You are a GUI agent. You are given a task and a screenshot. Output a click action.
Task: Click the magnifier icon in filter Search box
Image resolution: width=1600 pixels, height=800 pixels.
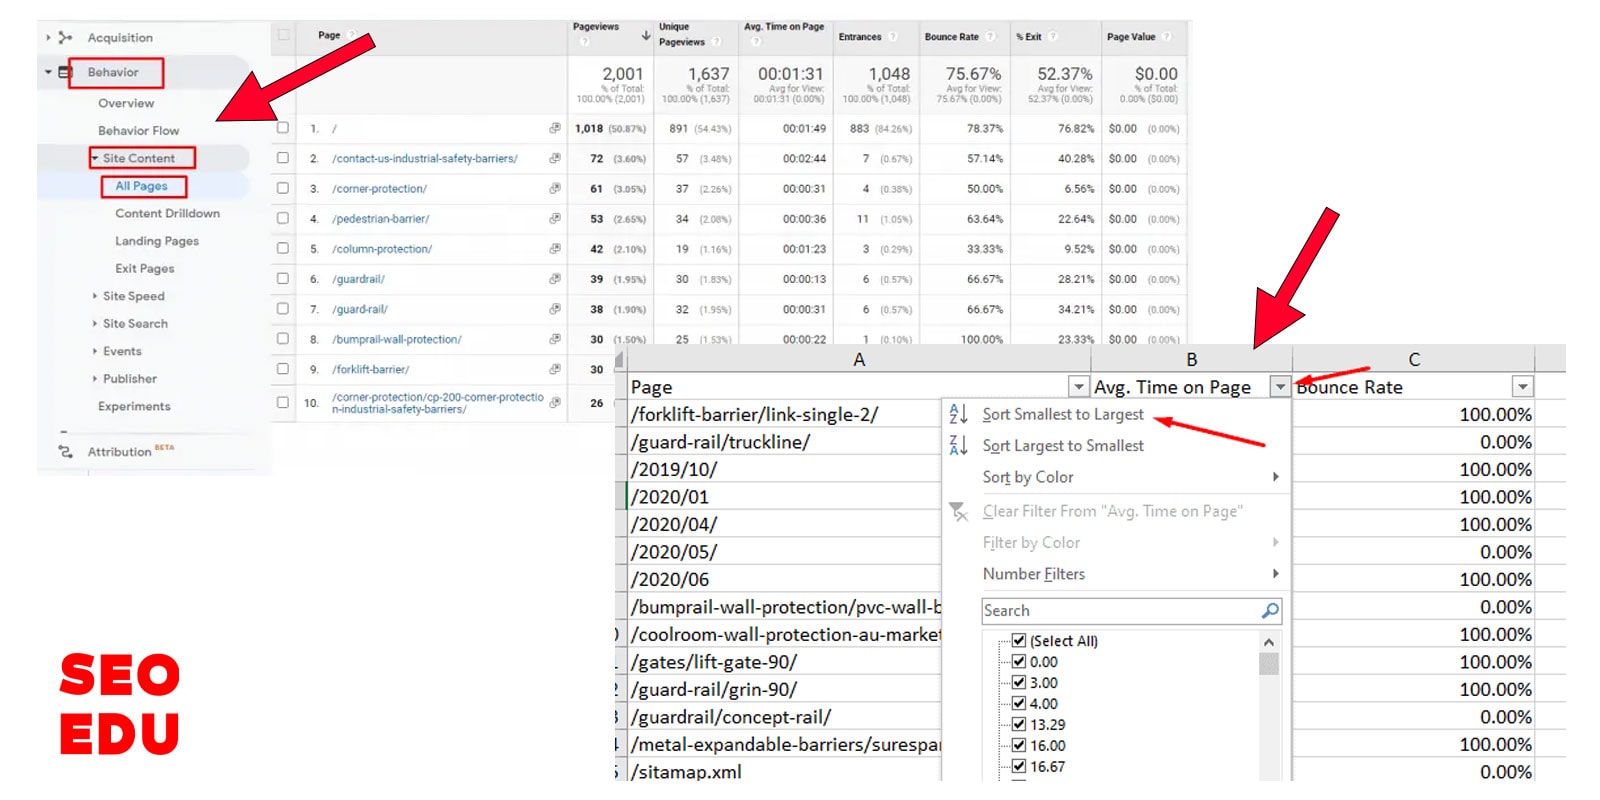(x=1270, y=610)
